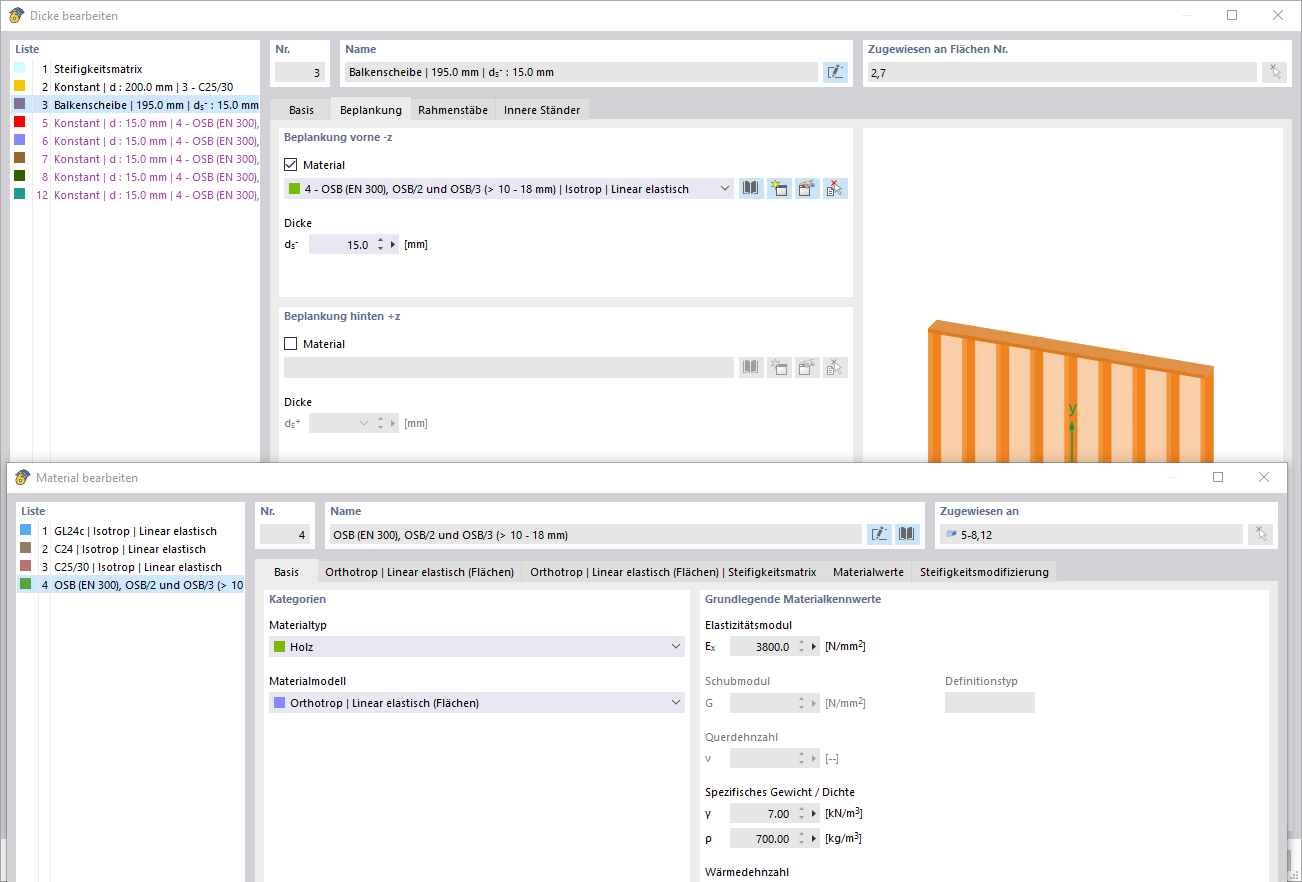Screen dimensions: 1302x882
Task: Click edit material icon for front sheathing
Action: 807,188
